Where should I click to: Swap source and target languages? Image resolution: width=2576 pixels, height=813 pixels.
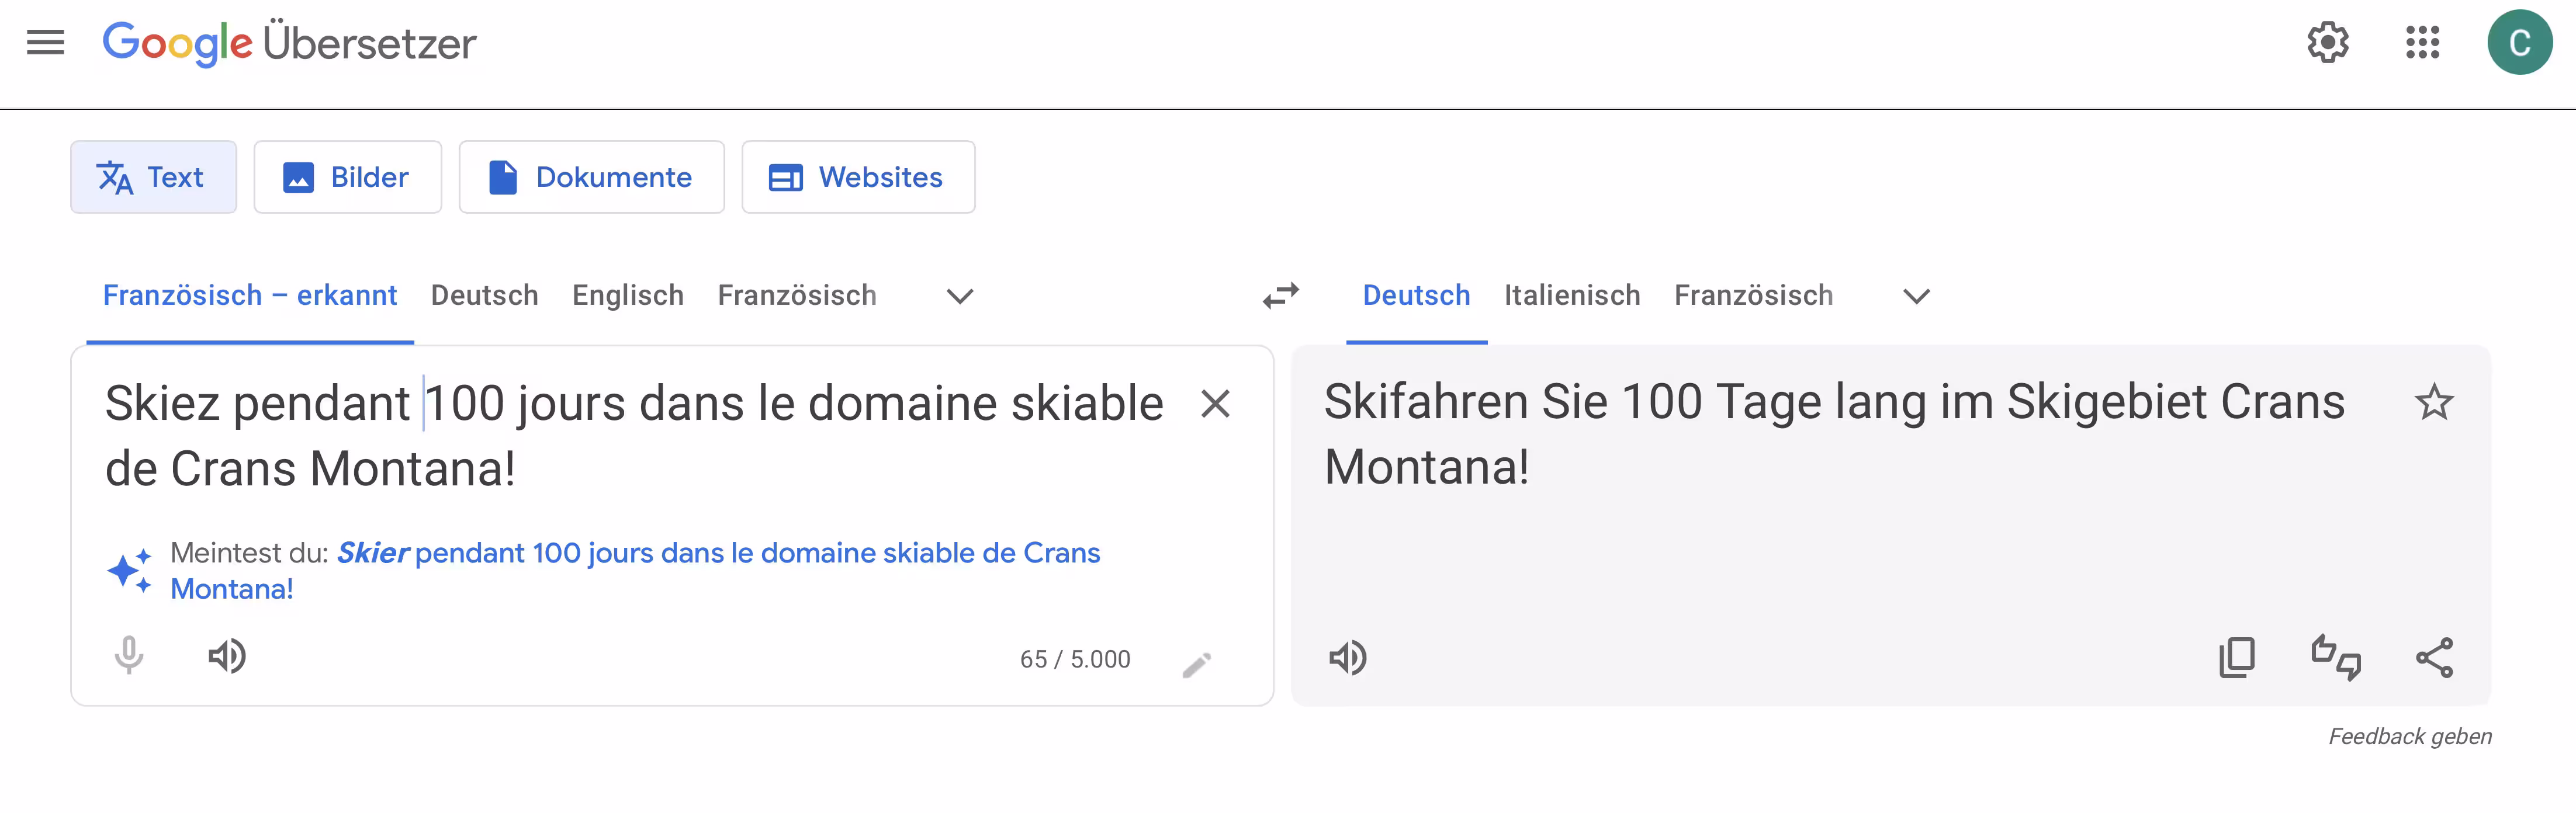click(x=1280, y=296)
